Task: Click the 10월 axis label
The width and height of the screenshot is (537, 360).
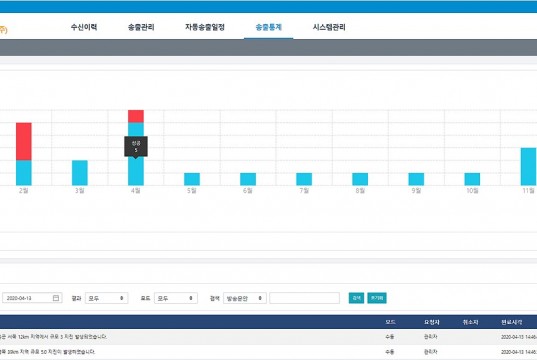Action: point(472,190)
